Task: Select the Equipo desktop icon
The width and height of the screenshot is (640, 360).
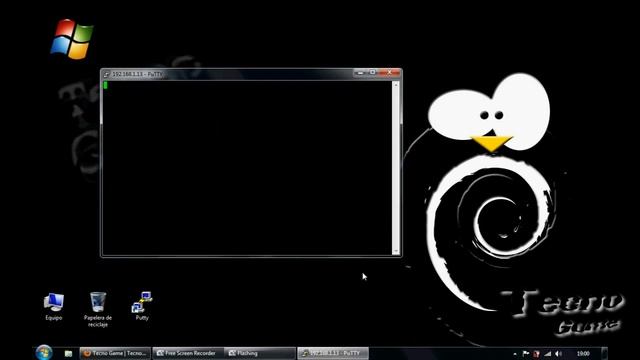Action: [x=53, y=307]
